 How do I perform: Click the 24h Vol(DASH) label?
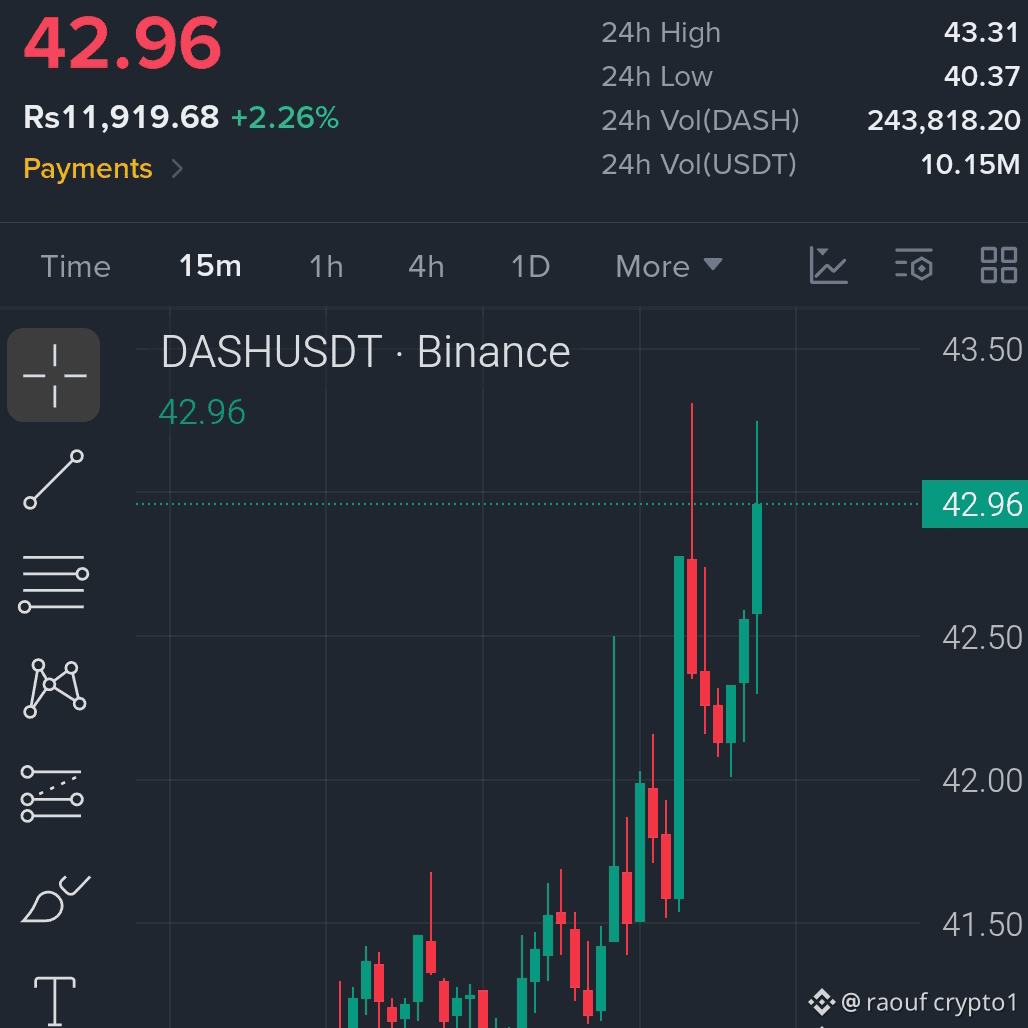click(700, 121)
